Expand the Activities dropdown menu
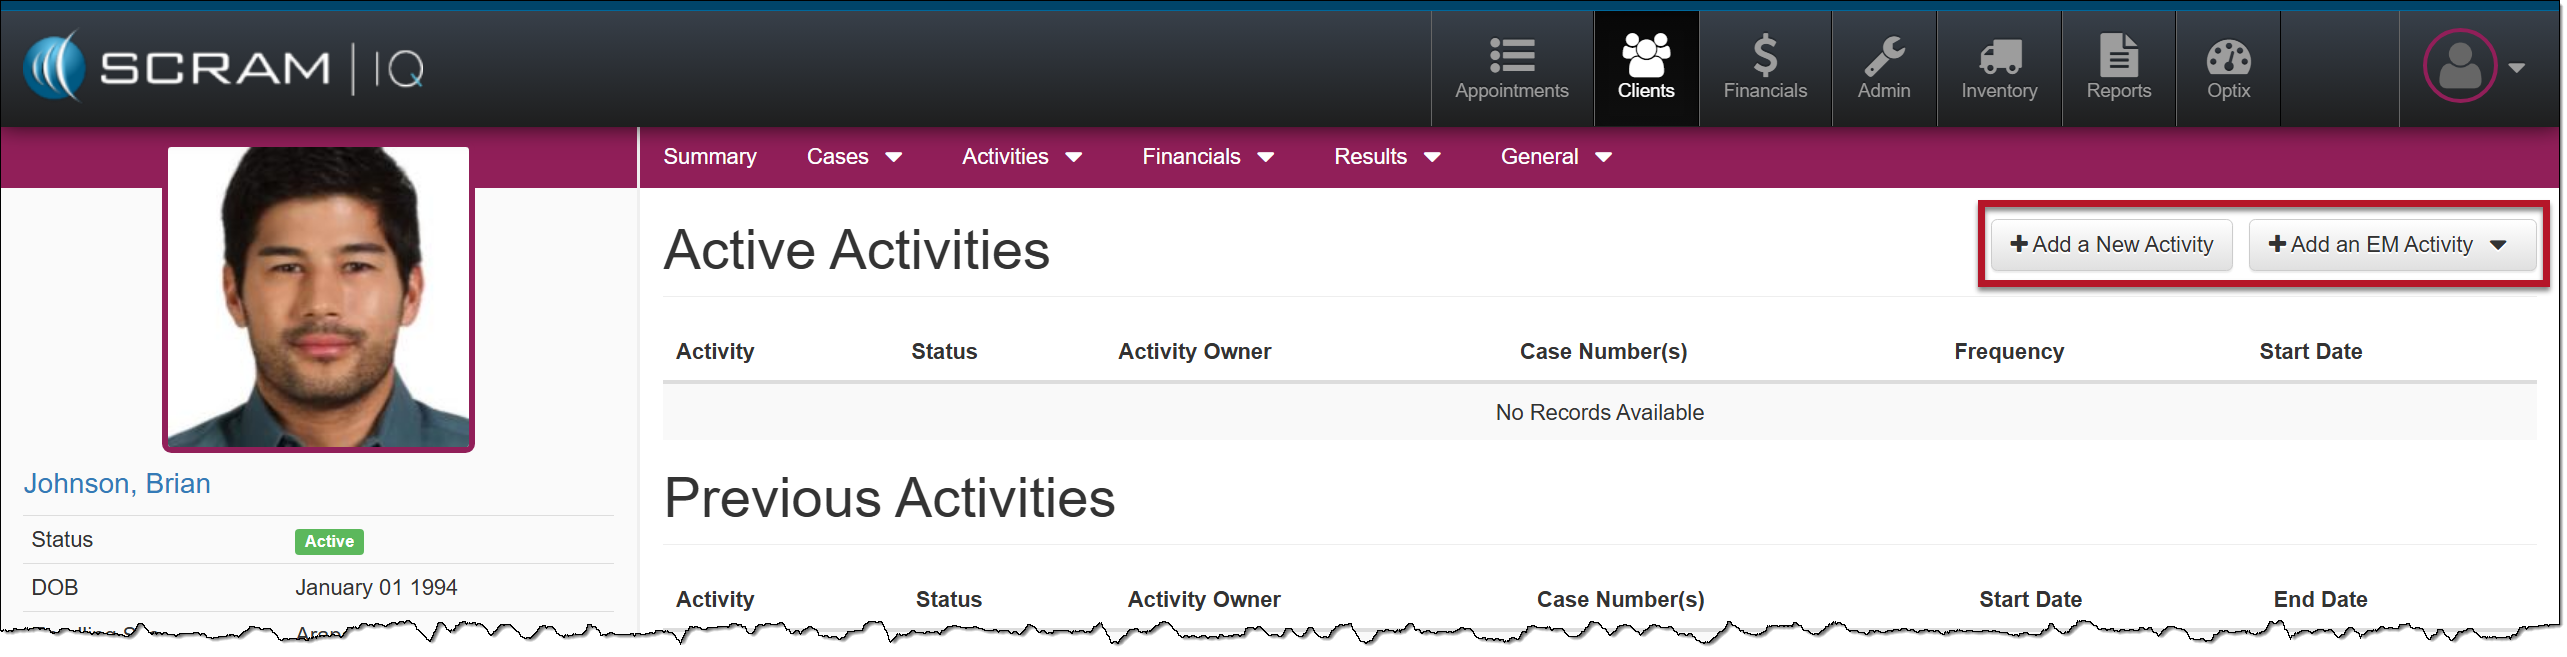The image size is (2567, 657). click(x=1021, y=157)
